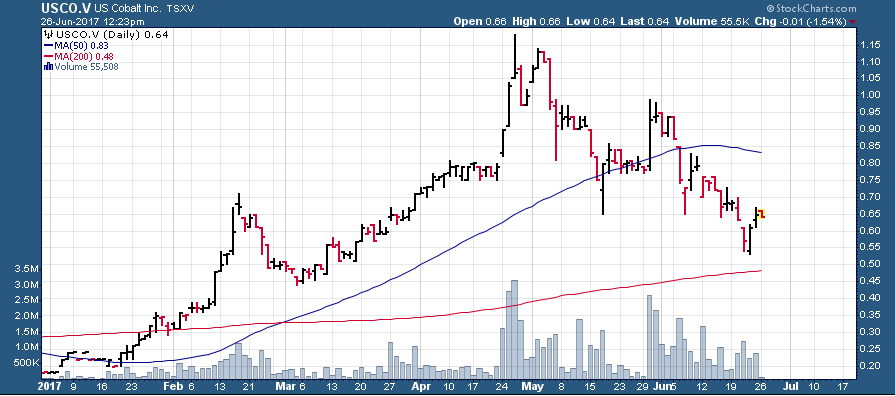Select the yellow-highlighted latest price bar

[x=761, y=214]
